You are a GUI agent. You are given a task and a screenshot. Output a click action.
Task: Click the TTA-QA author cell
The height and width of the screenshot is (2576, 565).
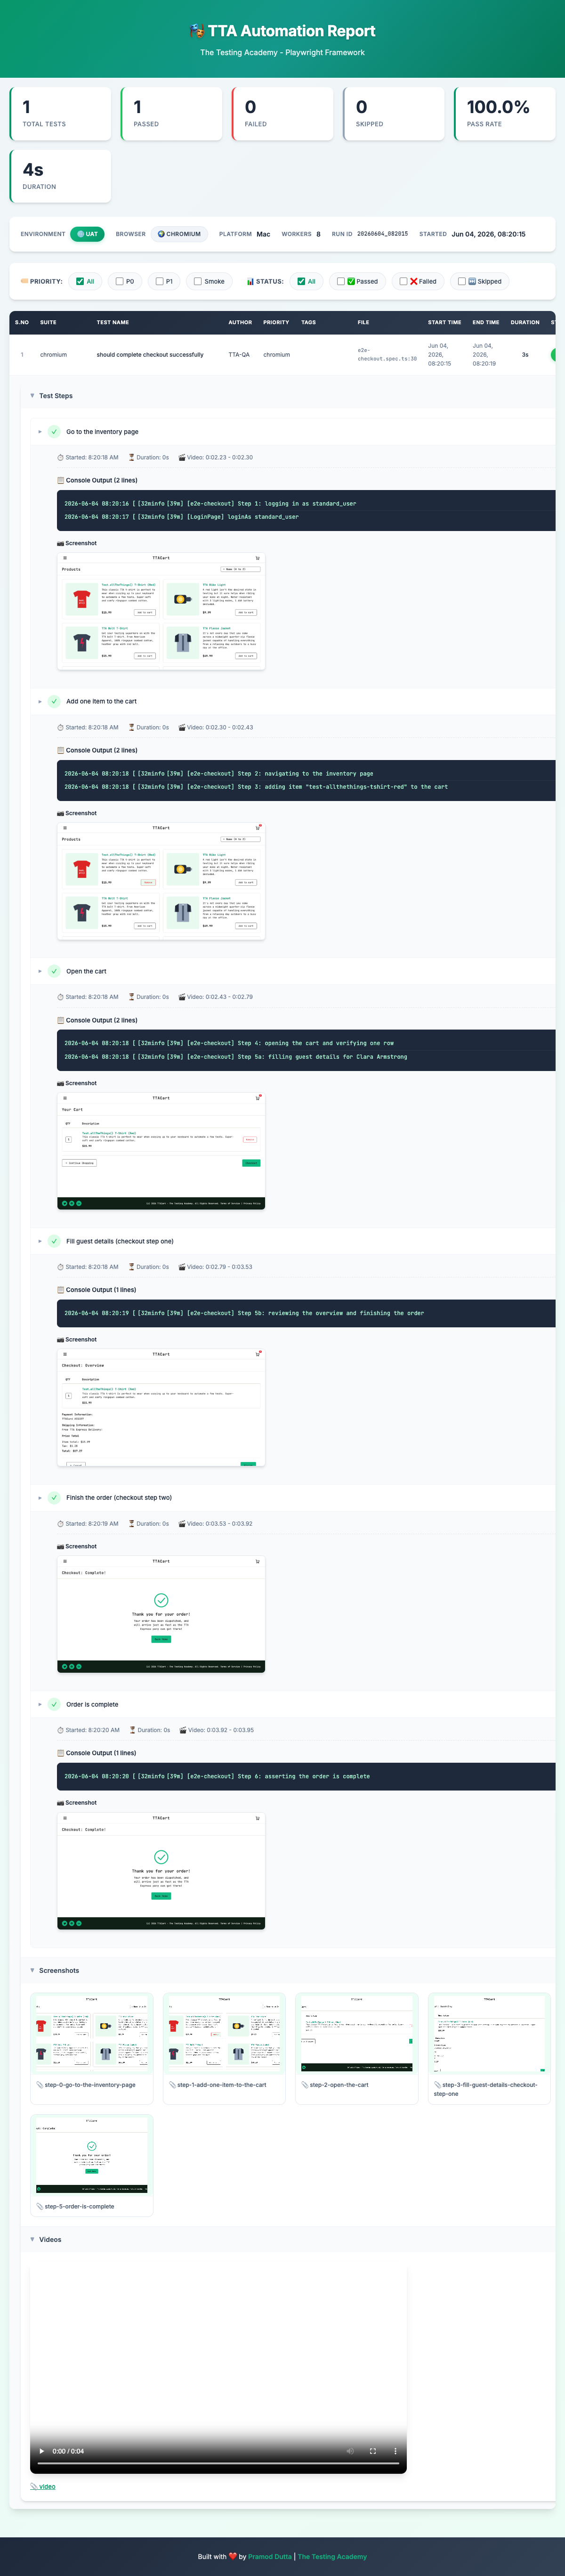click(x=239, y=355)
